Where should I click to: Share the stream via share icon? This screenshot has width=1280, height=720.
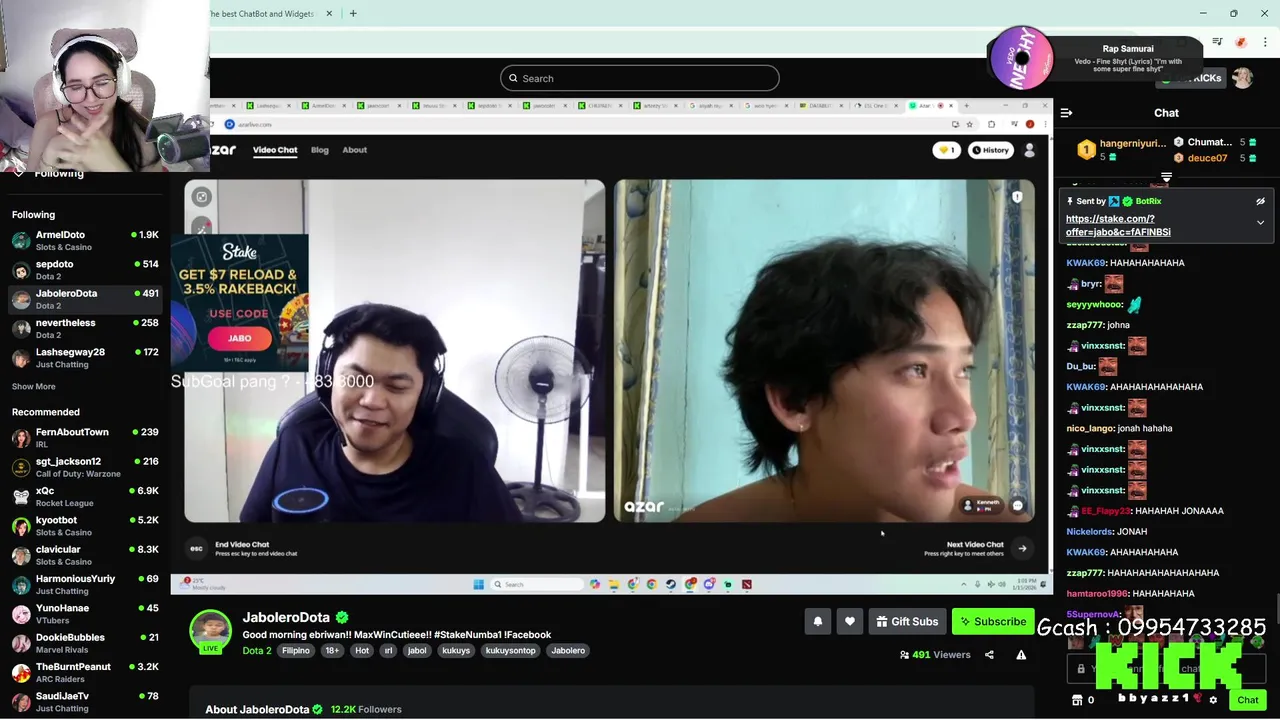click(989, 655)
